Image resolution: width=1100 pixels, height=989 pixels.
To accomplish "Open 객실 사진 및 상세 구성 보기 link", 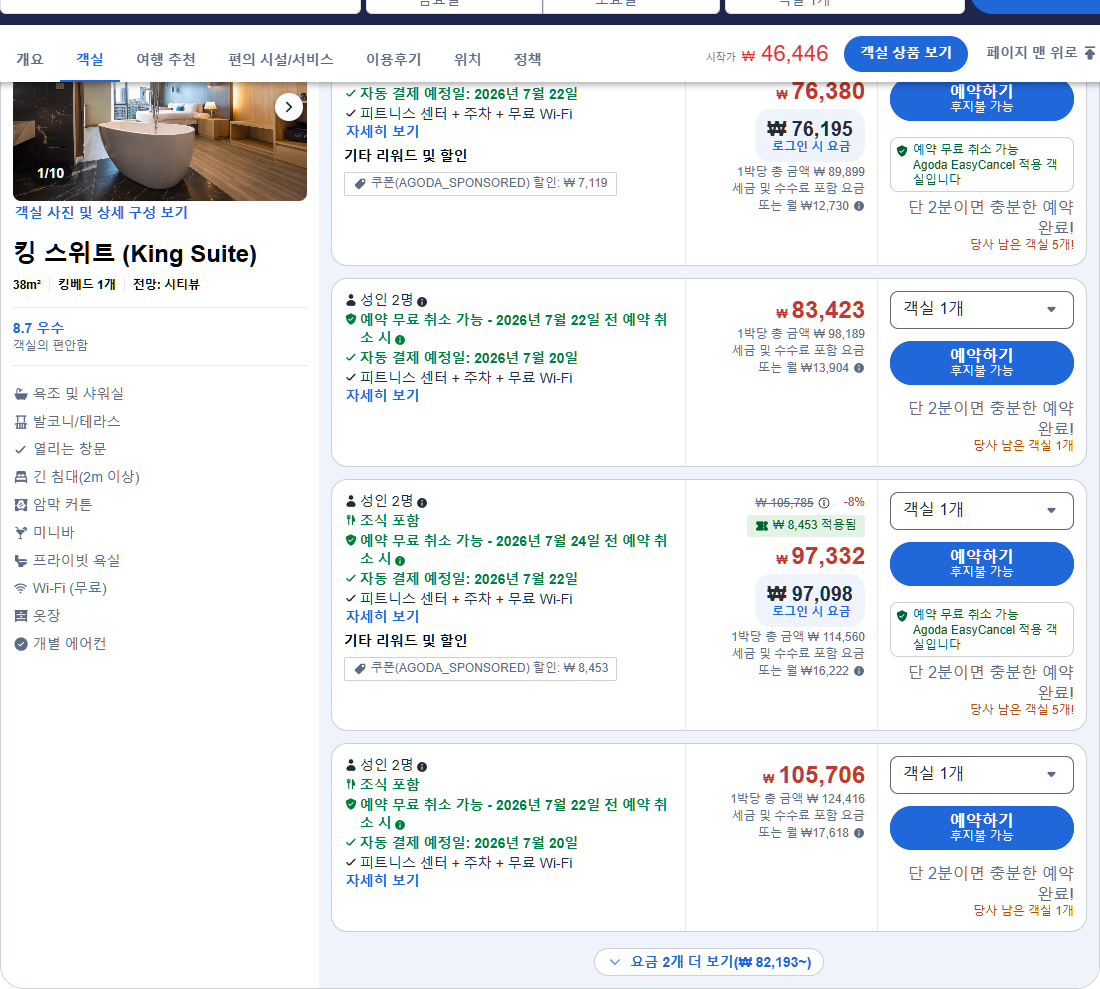I will pos(102,213).
